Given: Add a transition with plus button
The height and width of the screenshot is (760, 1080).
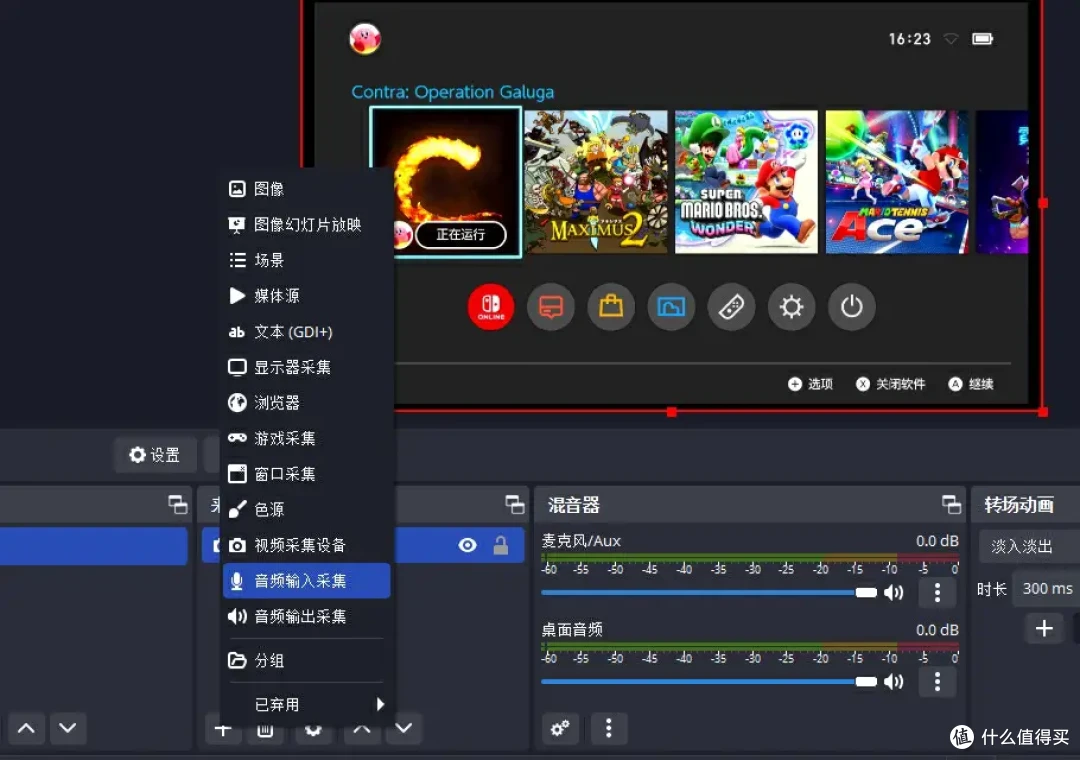Looking at the screenshot, I should [1044, 628].
